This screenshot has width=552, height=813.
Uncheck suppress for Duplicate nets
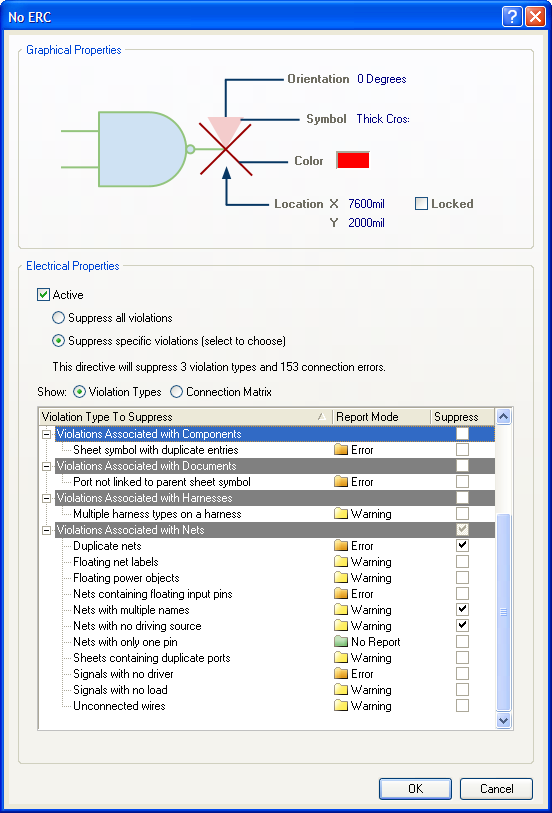pos(462,545)
